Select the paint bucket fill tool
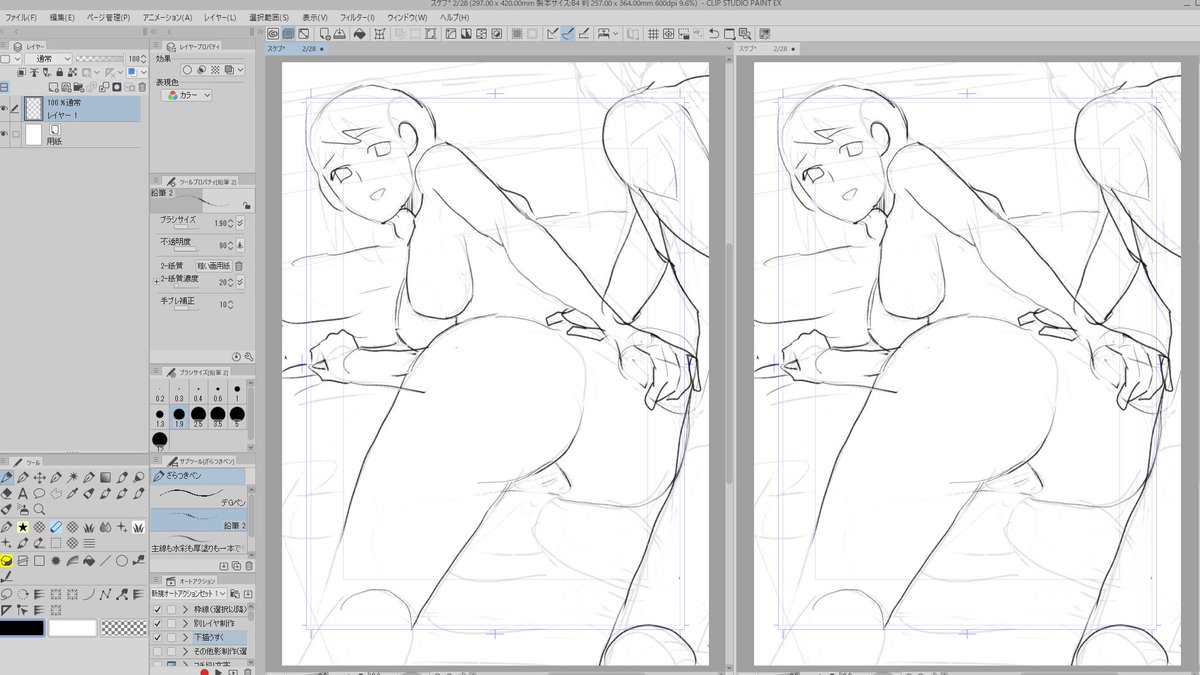The height and width of the screenshot is (675, 1200). click(x=89, y=561)
